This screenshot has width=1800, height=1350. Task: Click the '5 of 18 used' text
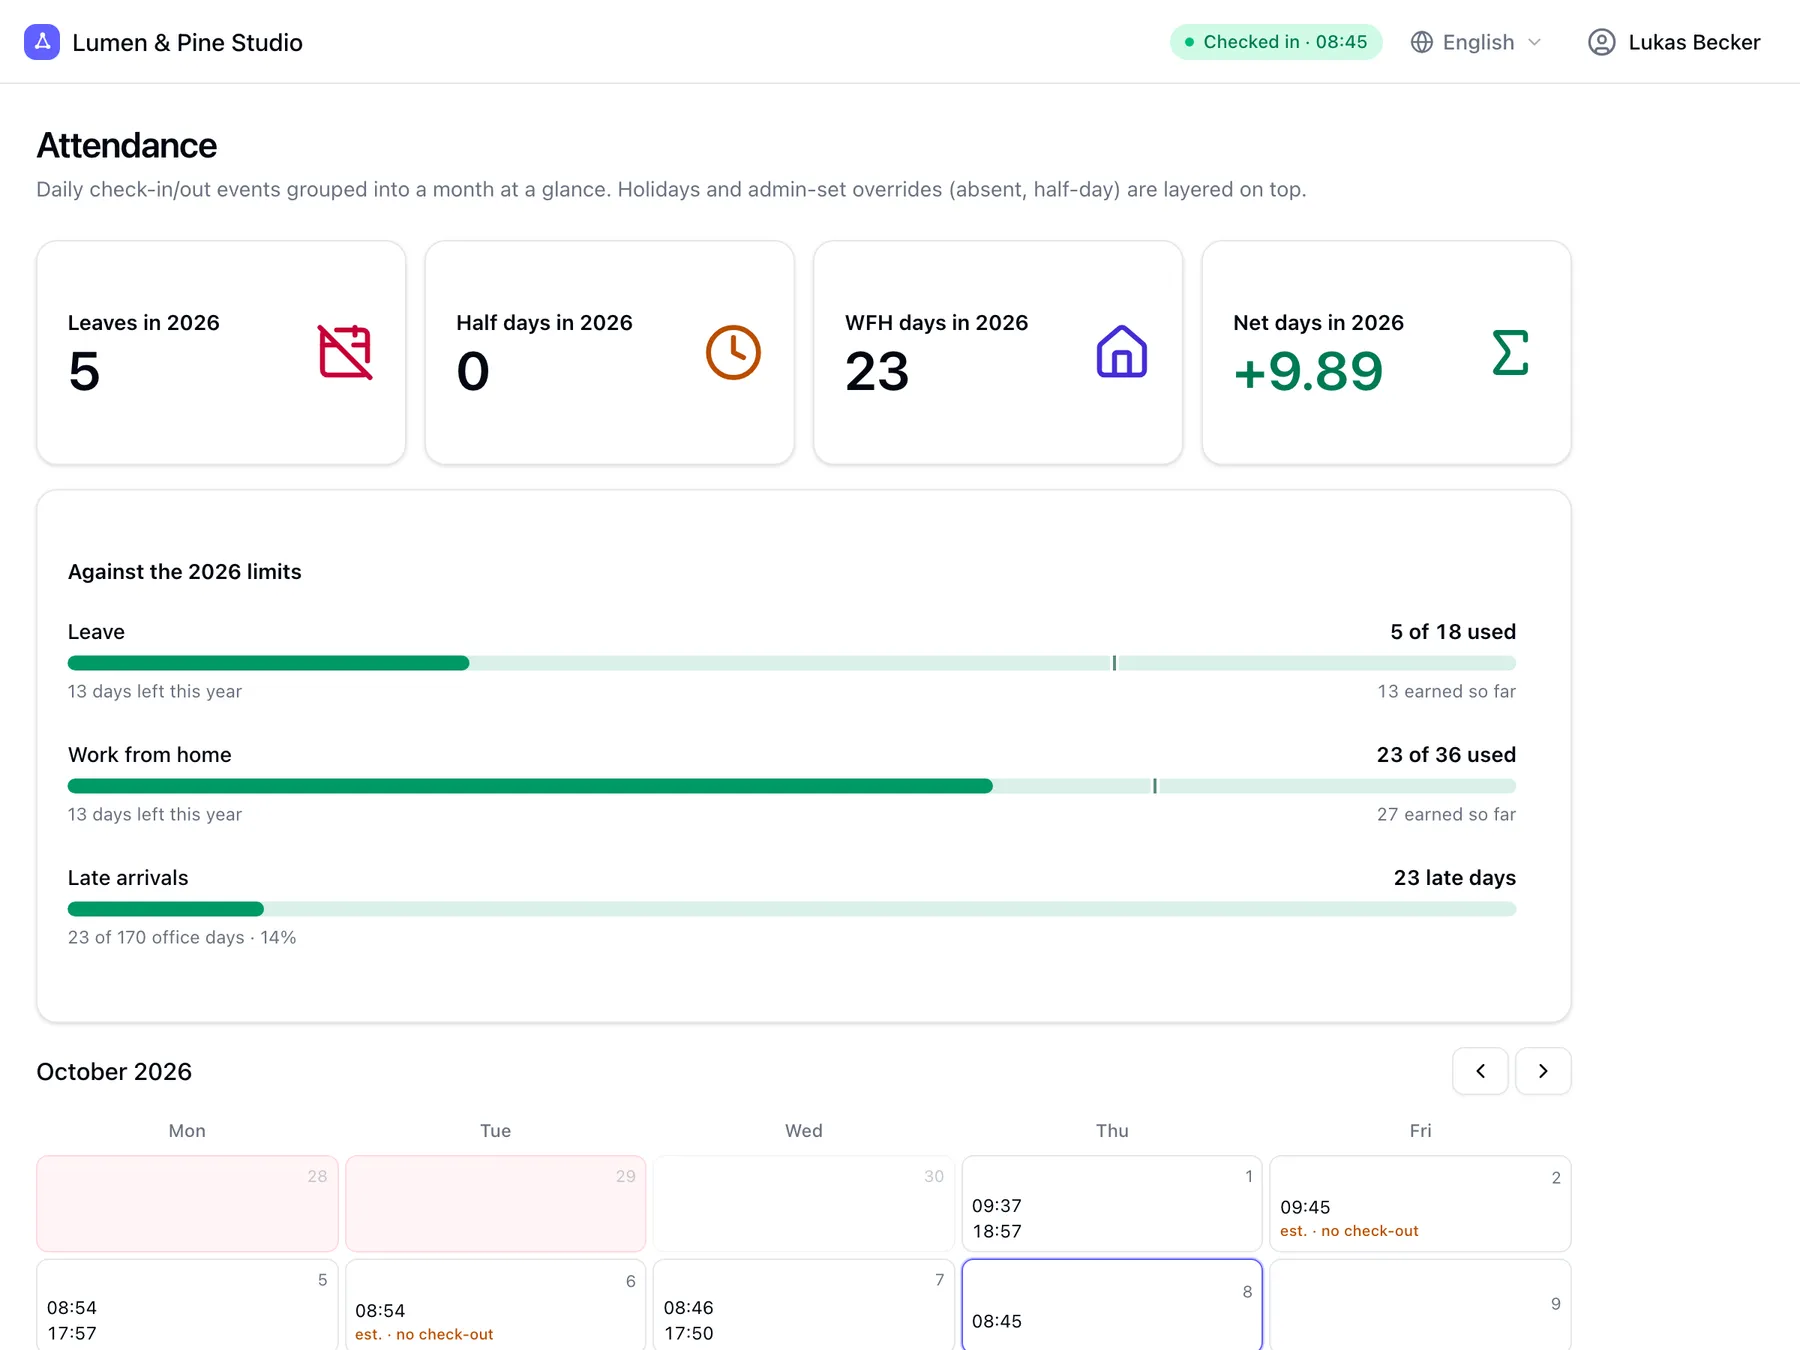(x=1453, y=632)
